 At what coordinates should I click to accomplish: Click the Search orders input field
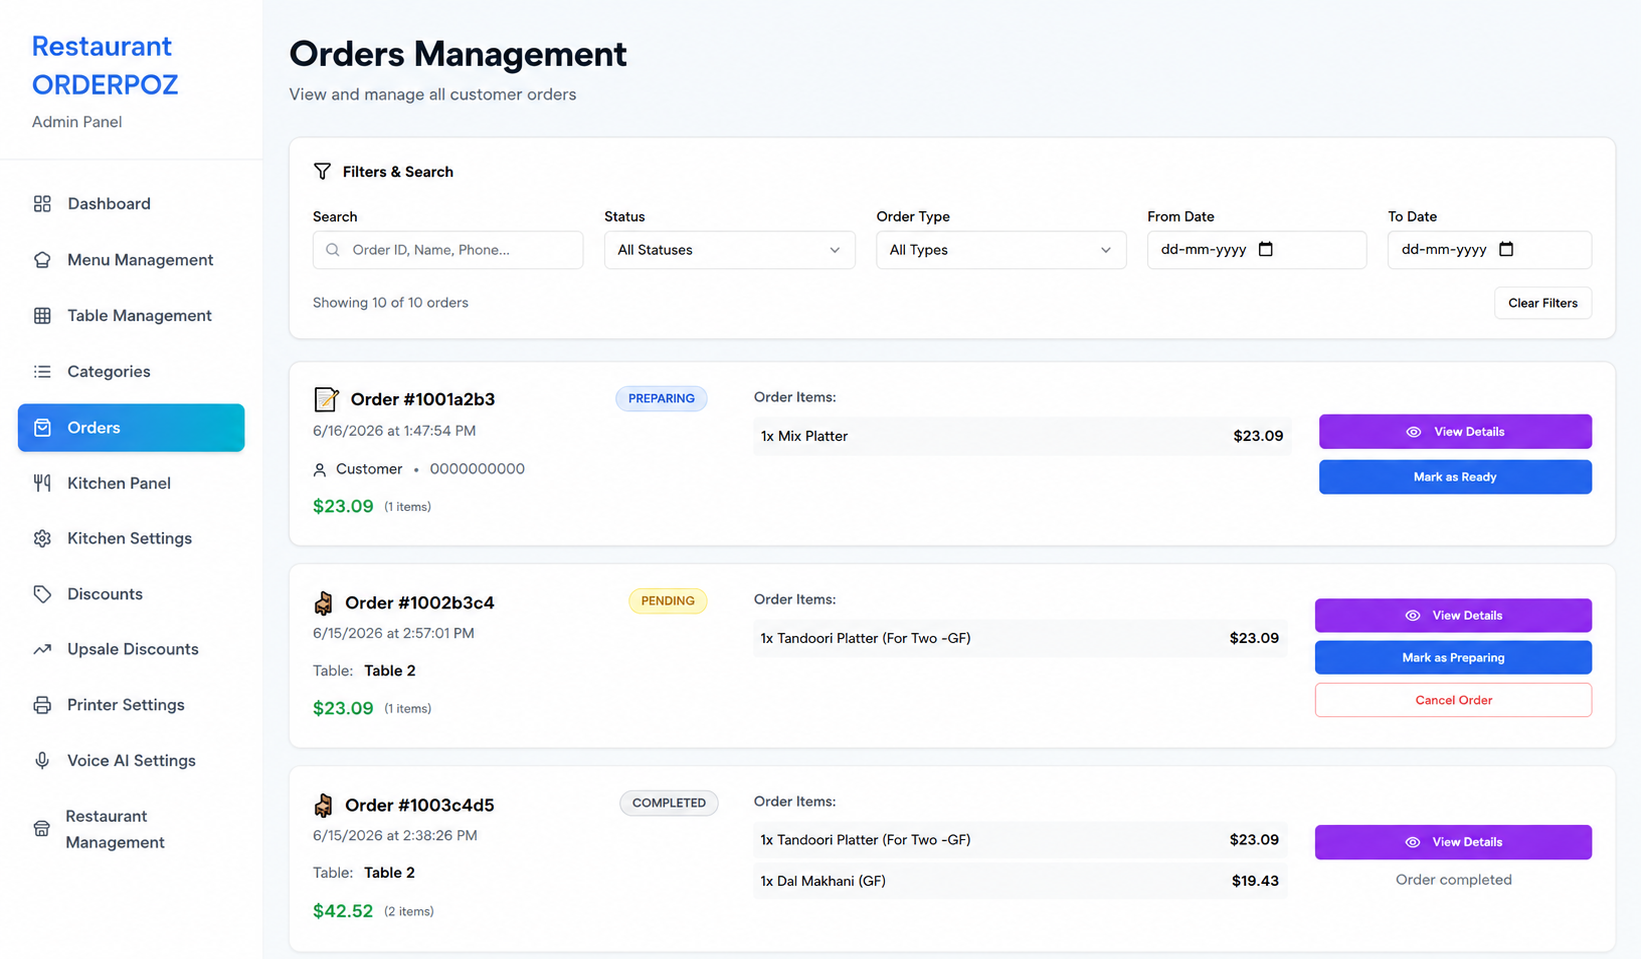[448, 250]
